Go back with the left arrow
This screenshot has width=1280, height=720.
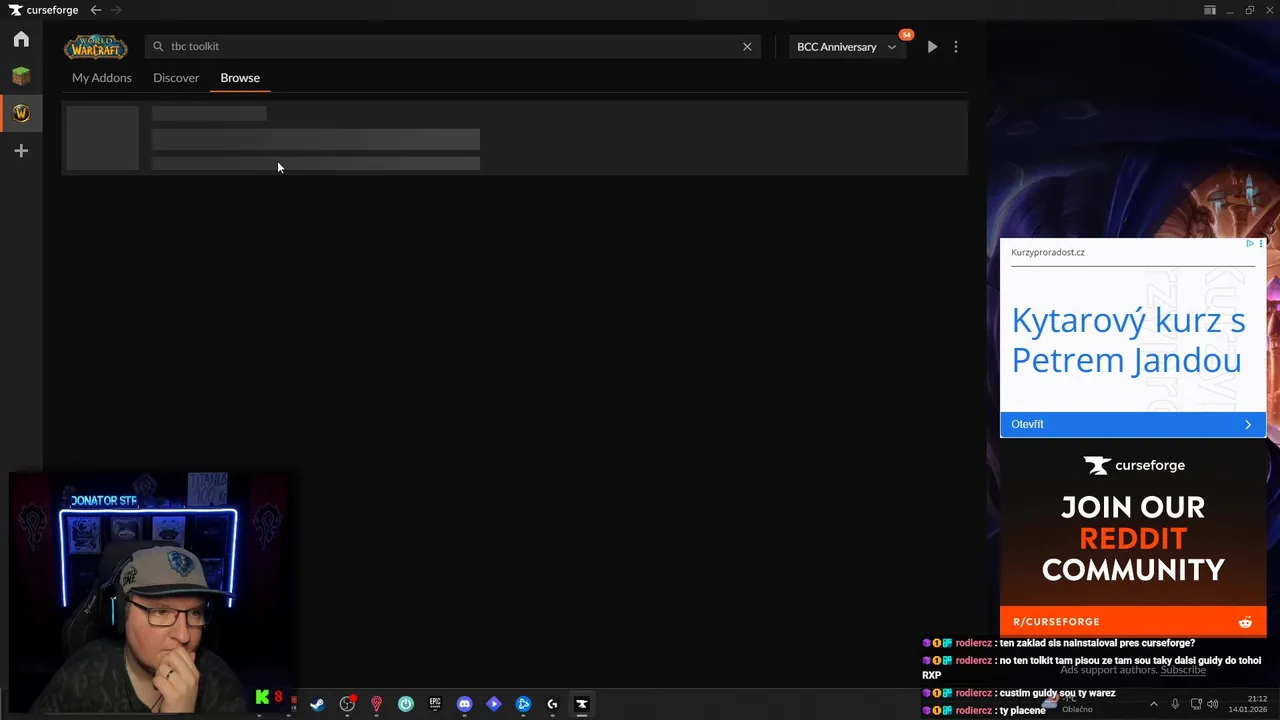coord(95,10)
